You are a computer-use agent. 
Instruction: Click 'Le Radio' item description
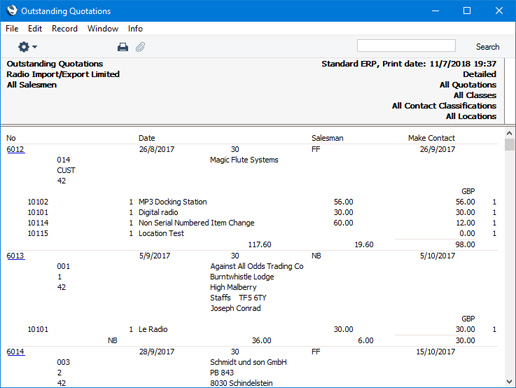153,329
